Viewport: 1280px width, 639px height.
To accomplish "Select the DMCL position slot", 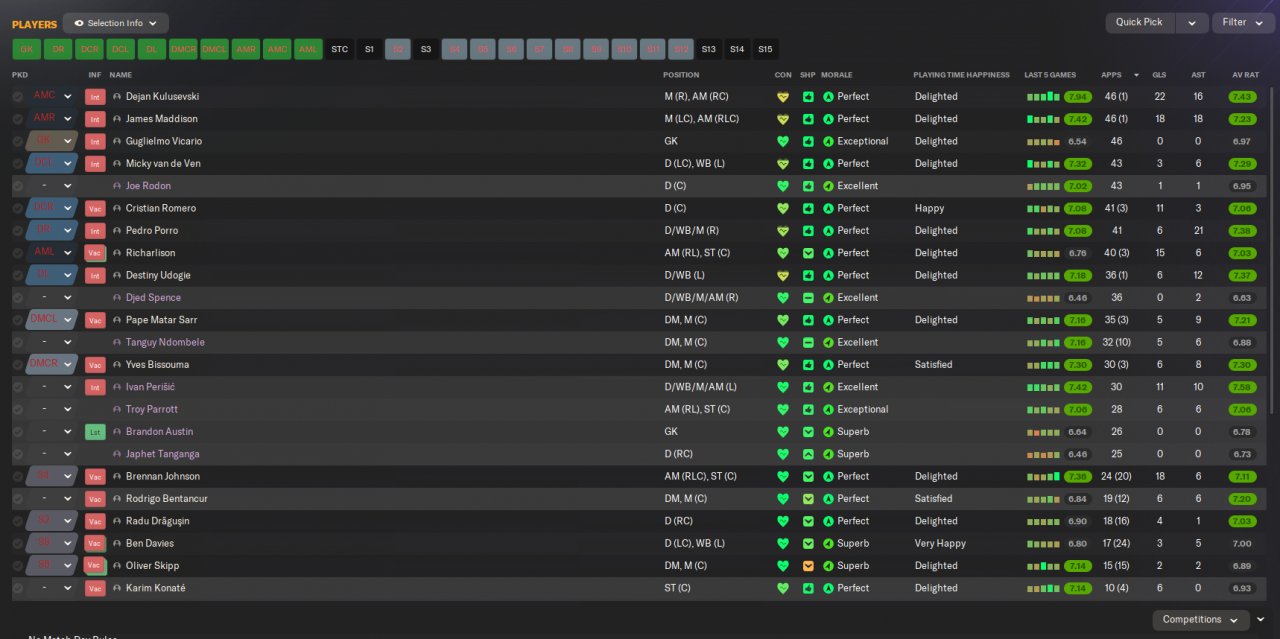I will [214, 49].
